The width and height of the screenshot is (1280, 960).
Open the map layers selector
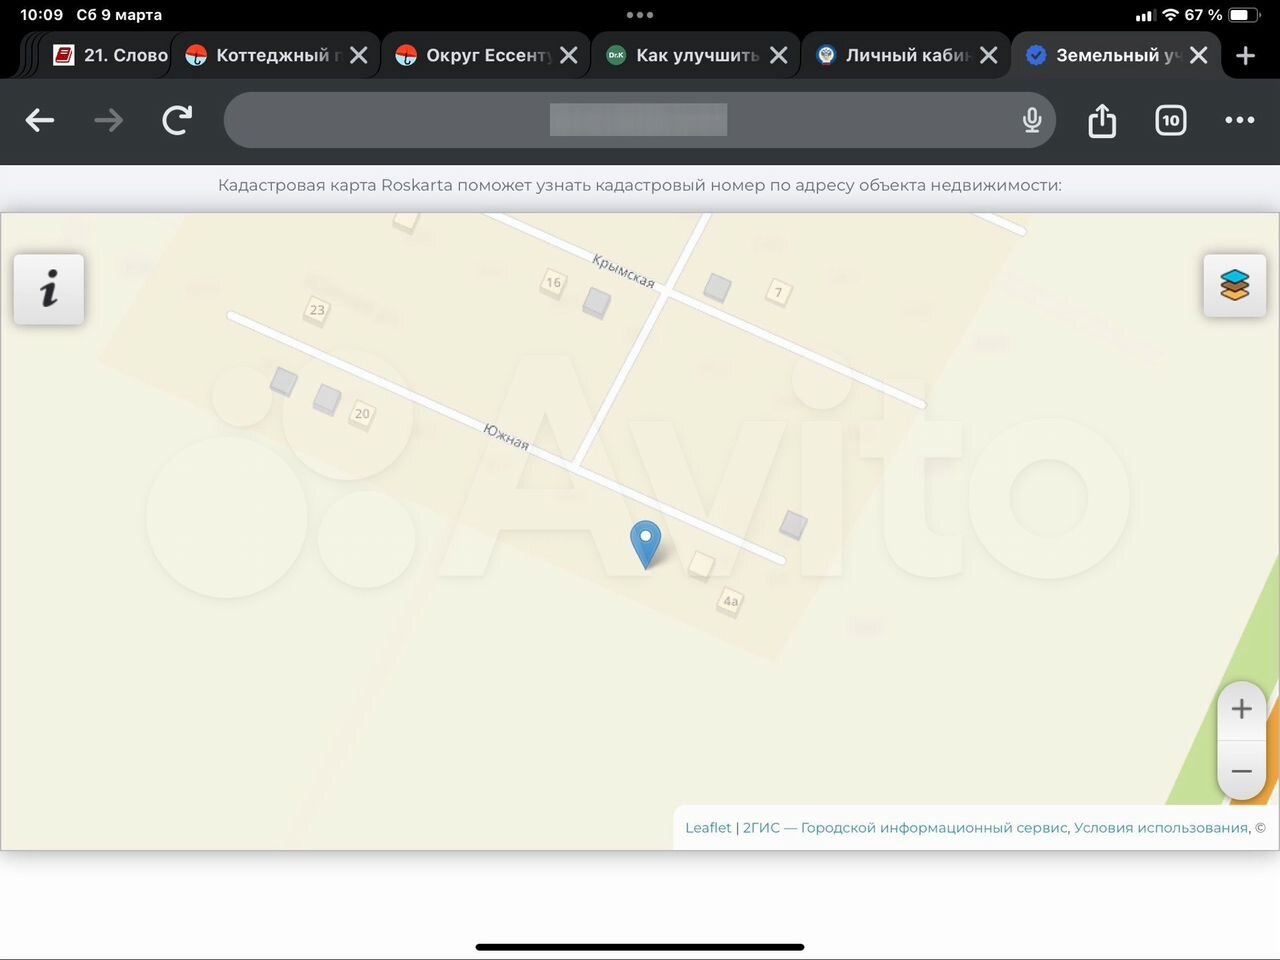tap(1234, 285)
